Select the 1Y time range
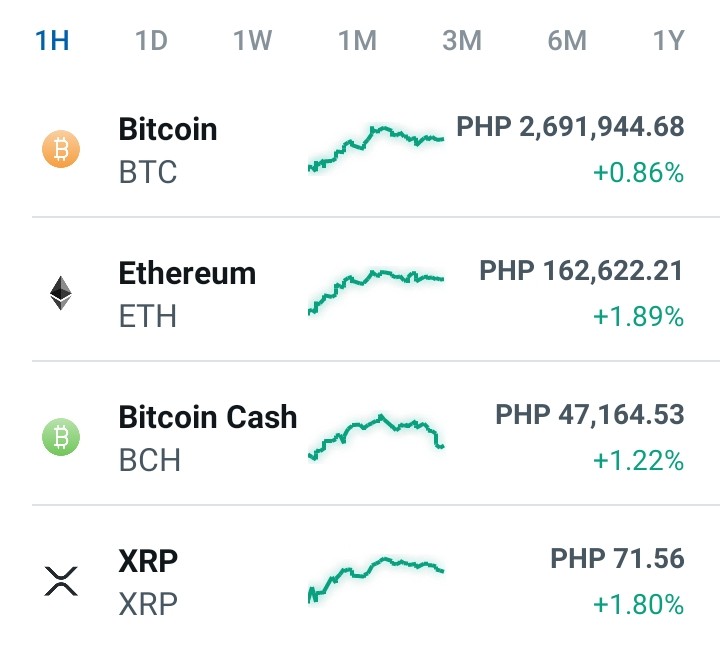 pyautogui.click(x=669, y=40)
